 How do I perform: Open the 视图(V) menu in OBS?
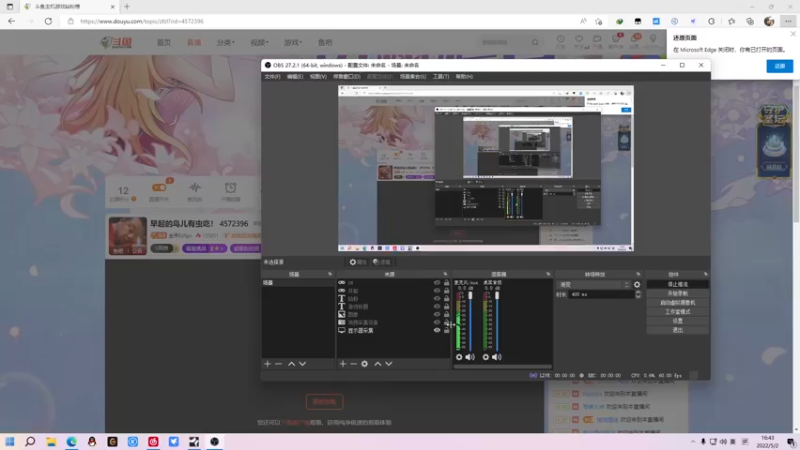click(x=318, y=77)
